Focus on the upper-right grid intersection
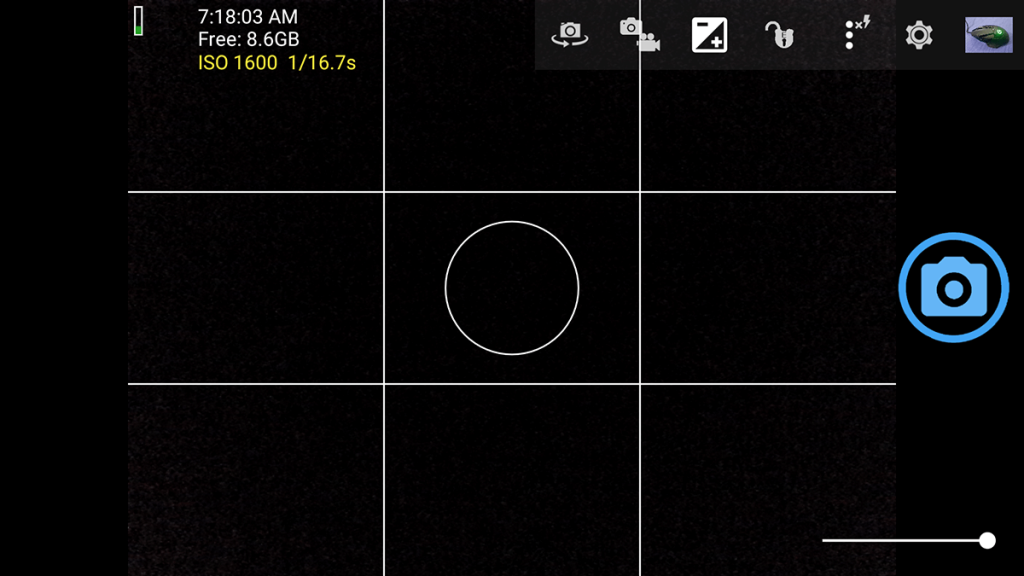This screenshot has width=1024, height=576. coord(640,192)
